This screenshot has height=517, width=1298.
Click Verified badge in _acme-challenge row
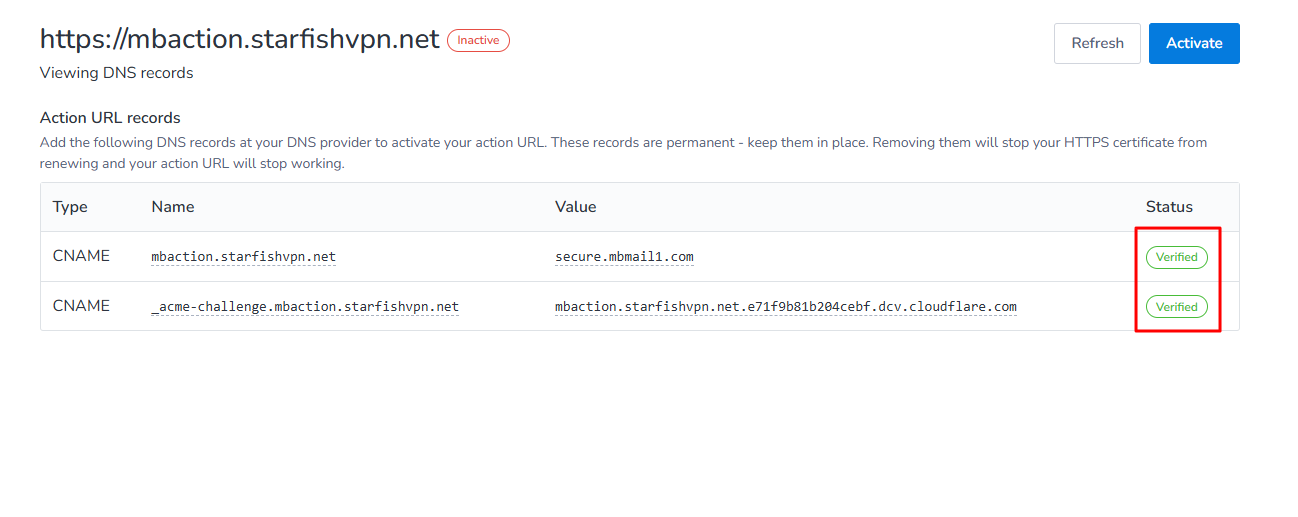[x=1176, y=307]
